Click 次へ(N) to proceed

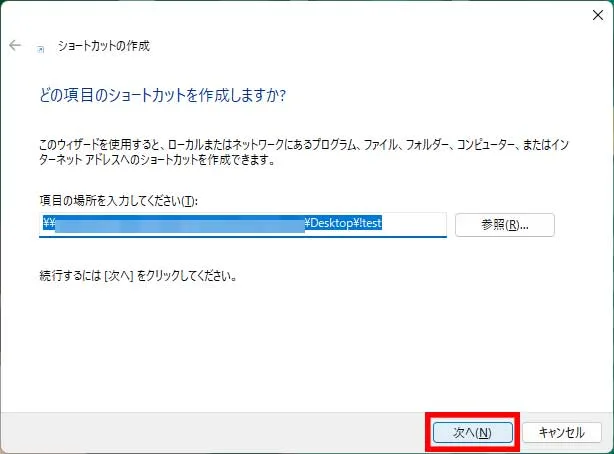coord(472,432)
